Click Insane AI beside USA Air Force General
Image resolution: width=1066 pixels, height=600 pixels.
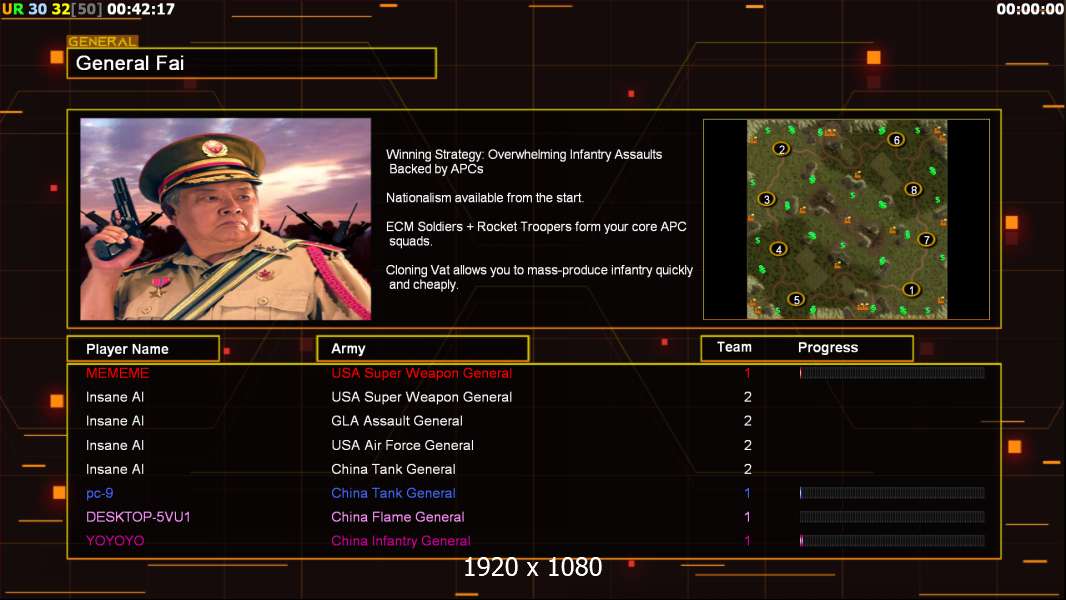tap(115, 446)
